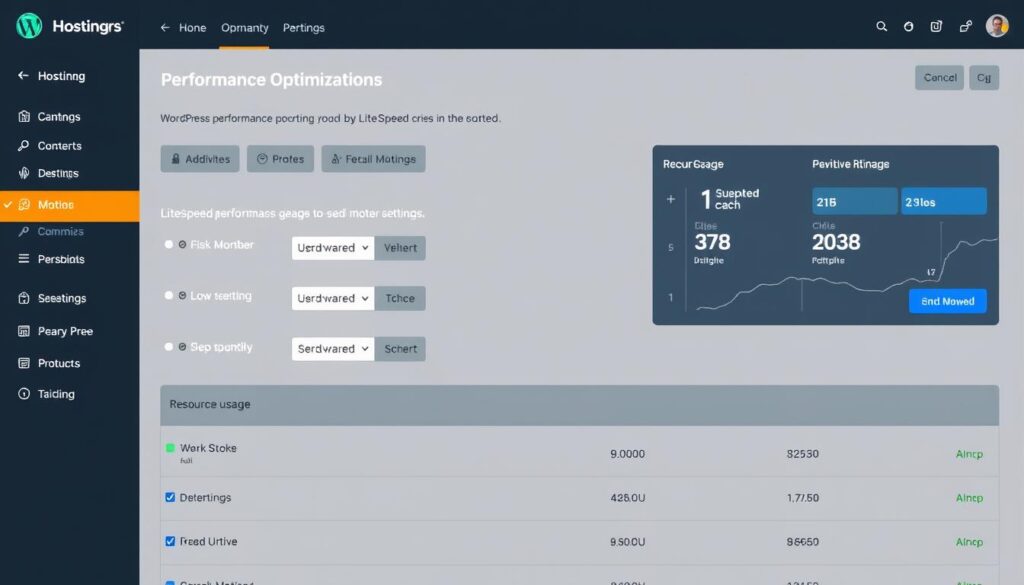Toggle the Detertings checkbox
Screen dimensions: 1024x585
[x=170, y=497]
